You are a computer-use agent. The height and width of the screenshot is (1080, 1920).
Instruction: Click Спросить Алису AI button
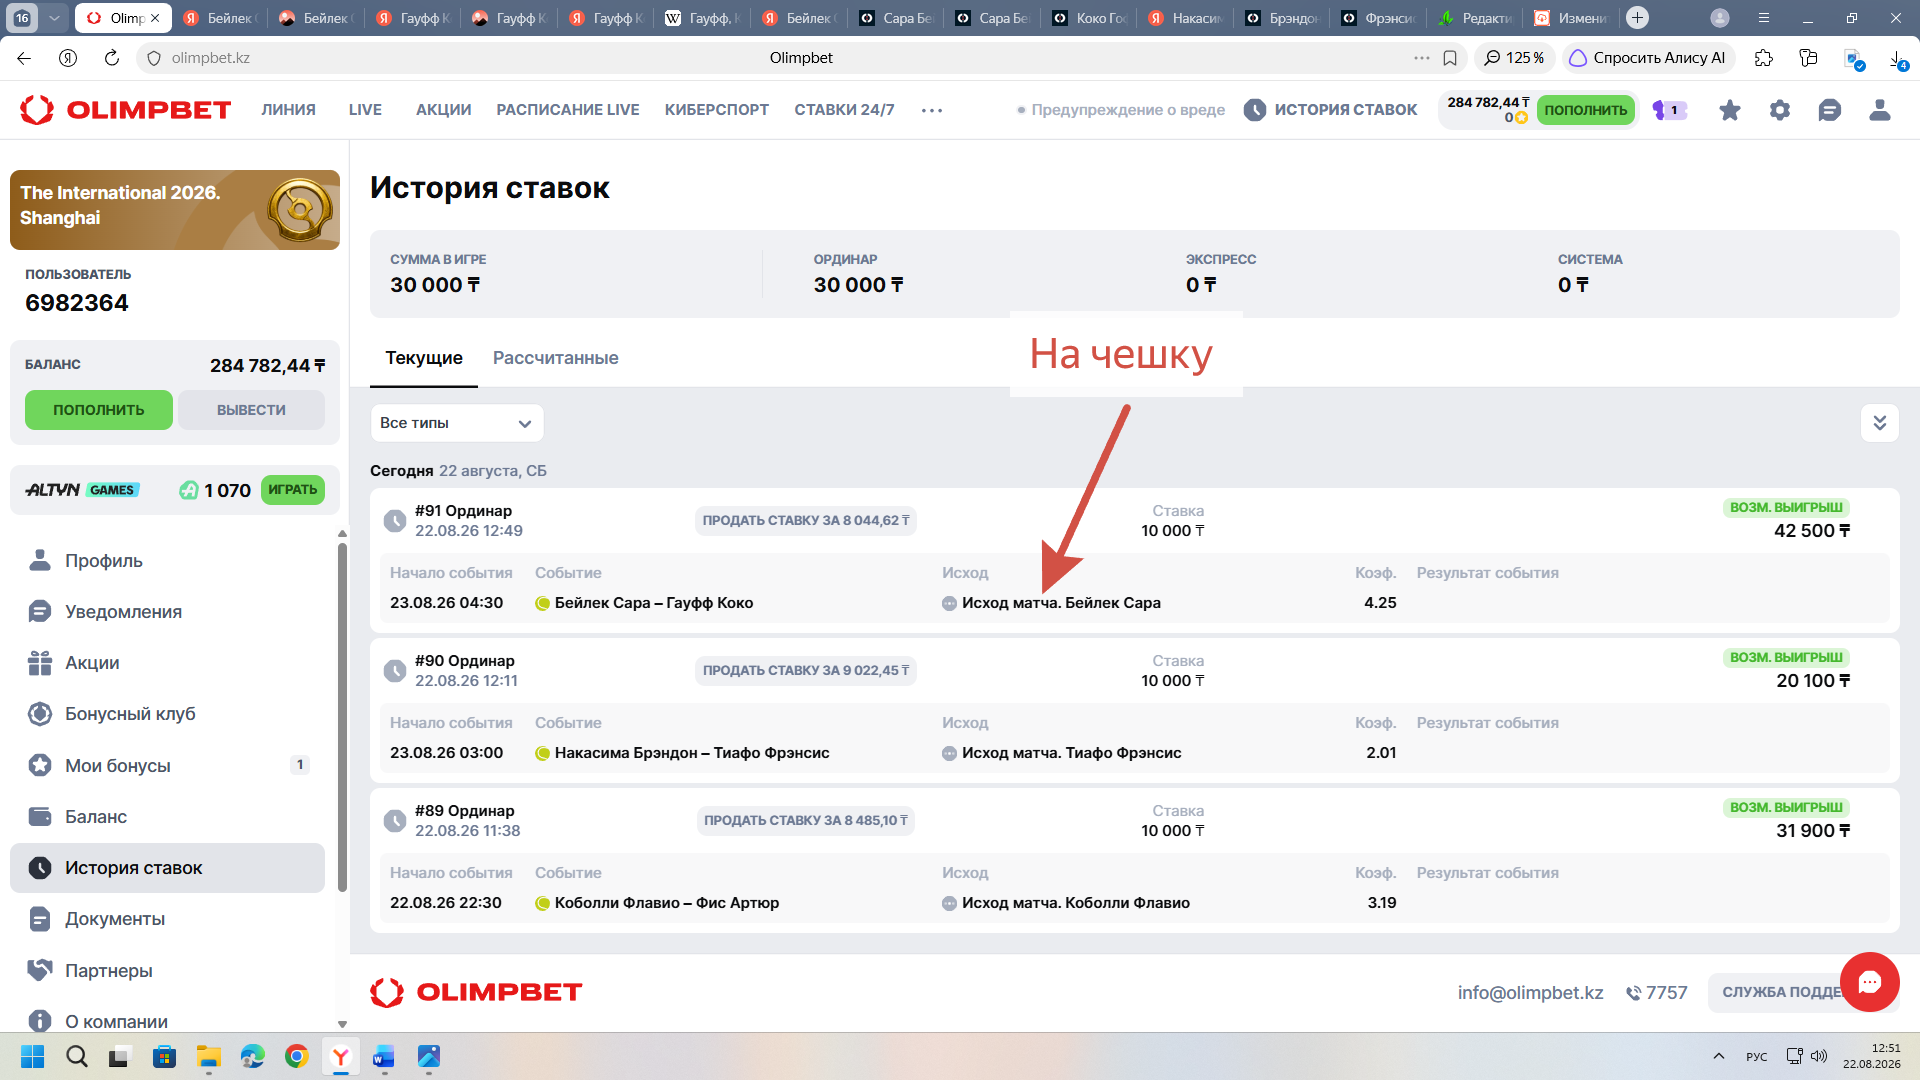coord(1648,58)
